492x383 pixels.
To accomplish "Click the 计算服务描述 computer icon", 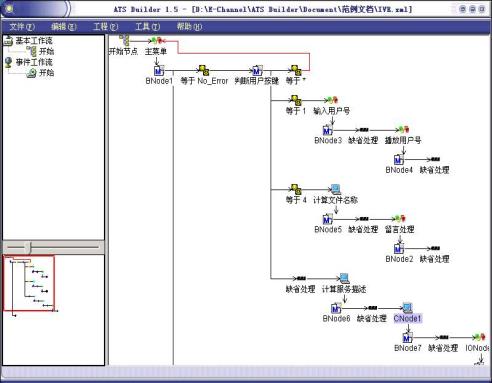I will tap(344, 278).
